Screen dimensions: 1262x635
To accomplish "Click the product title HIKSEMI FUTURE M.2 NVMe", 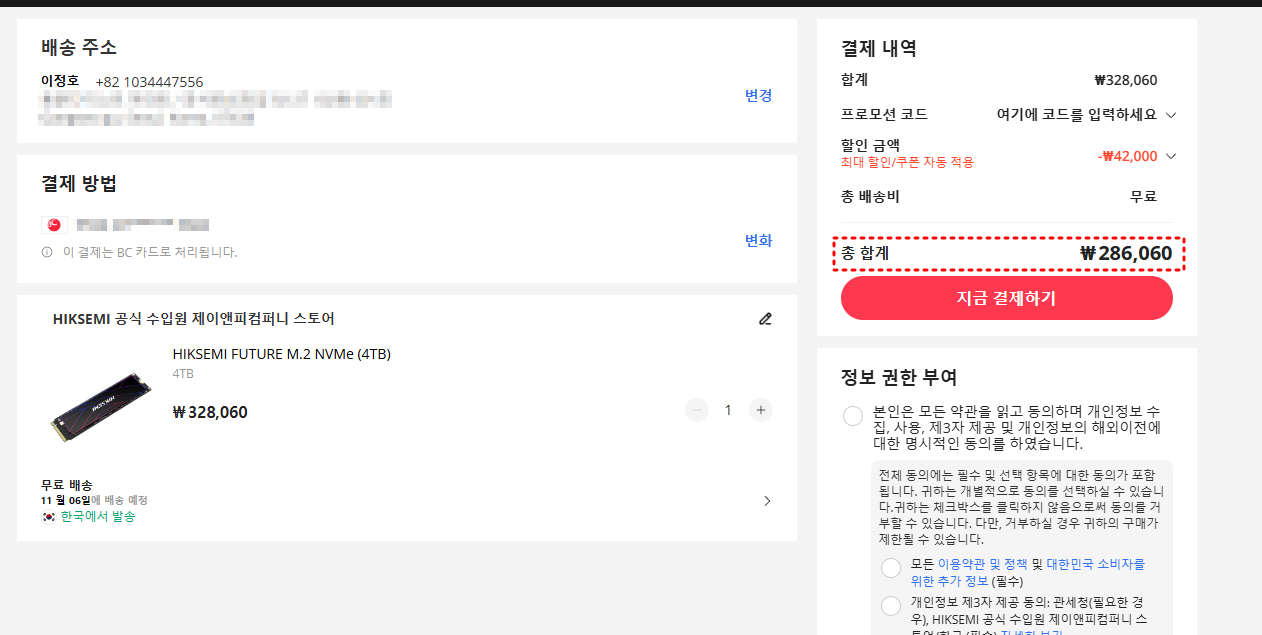I will [281, 354].
